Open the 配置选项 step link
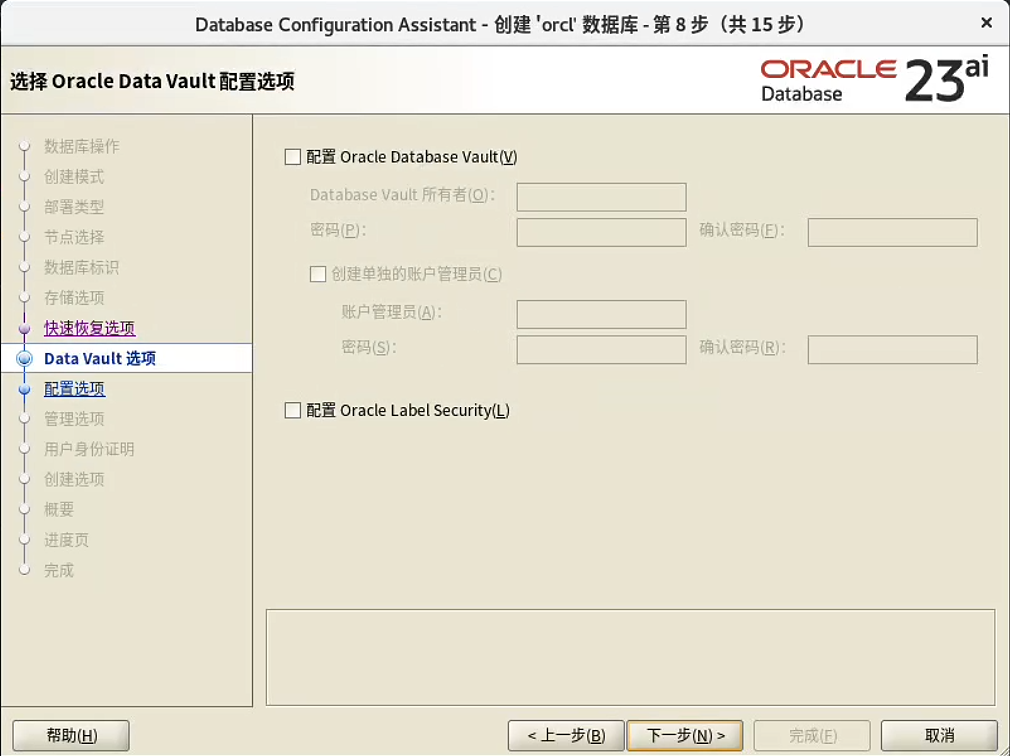 (74, 389)
